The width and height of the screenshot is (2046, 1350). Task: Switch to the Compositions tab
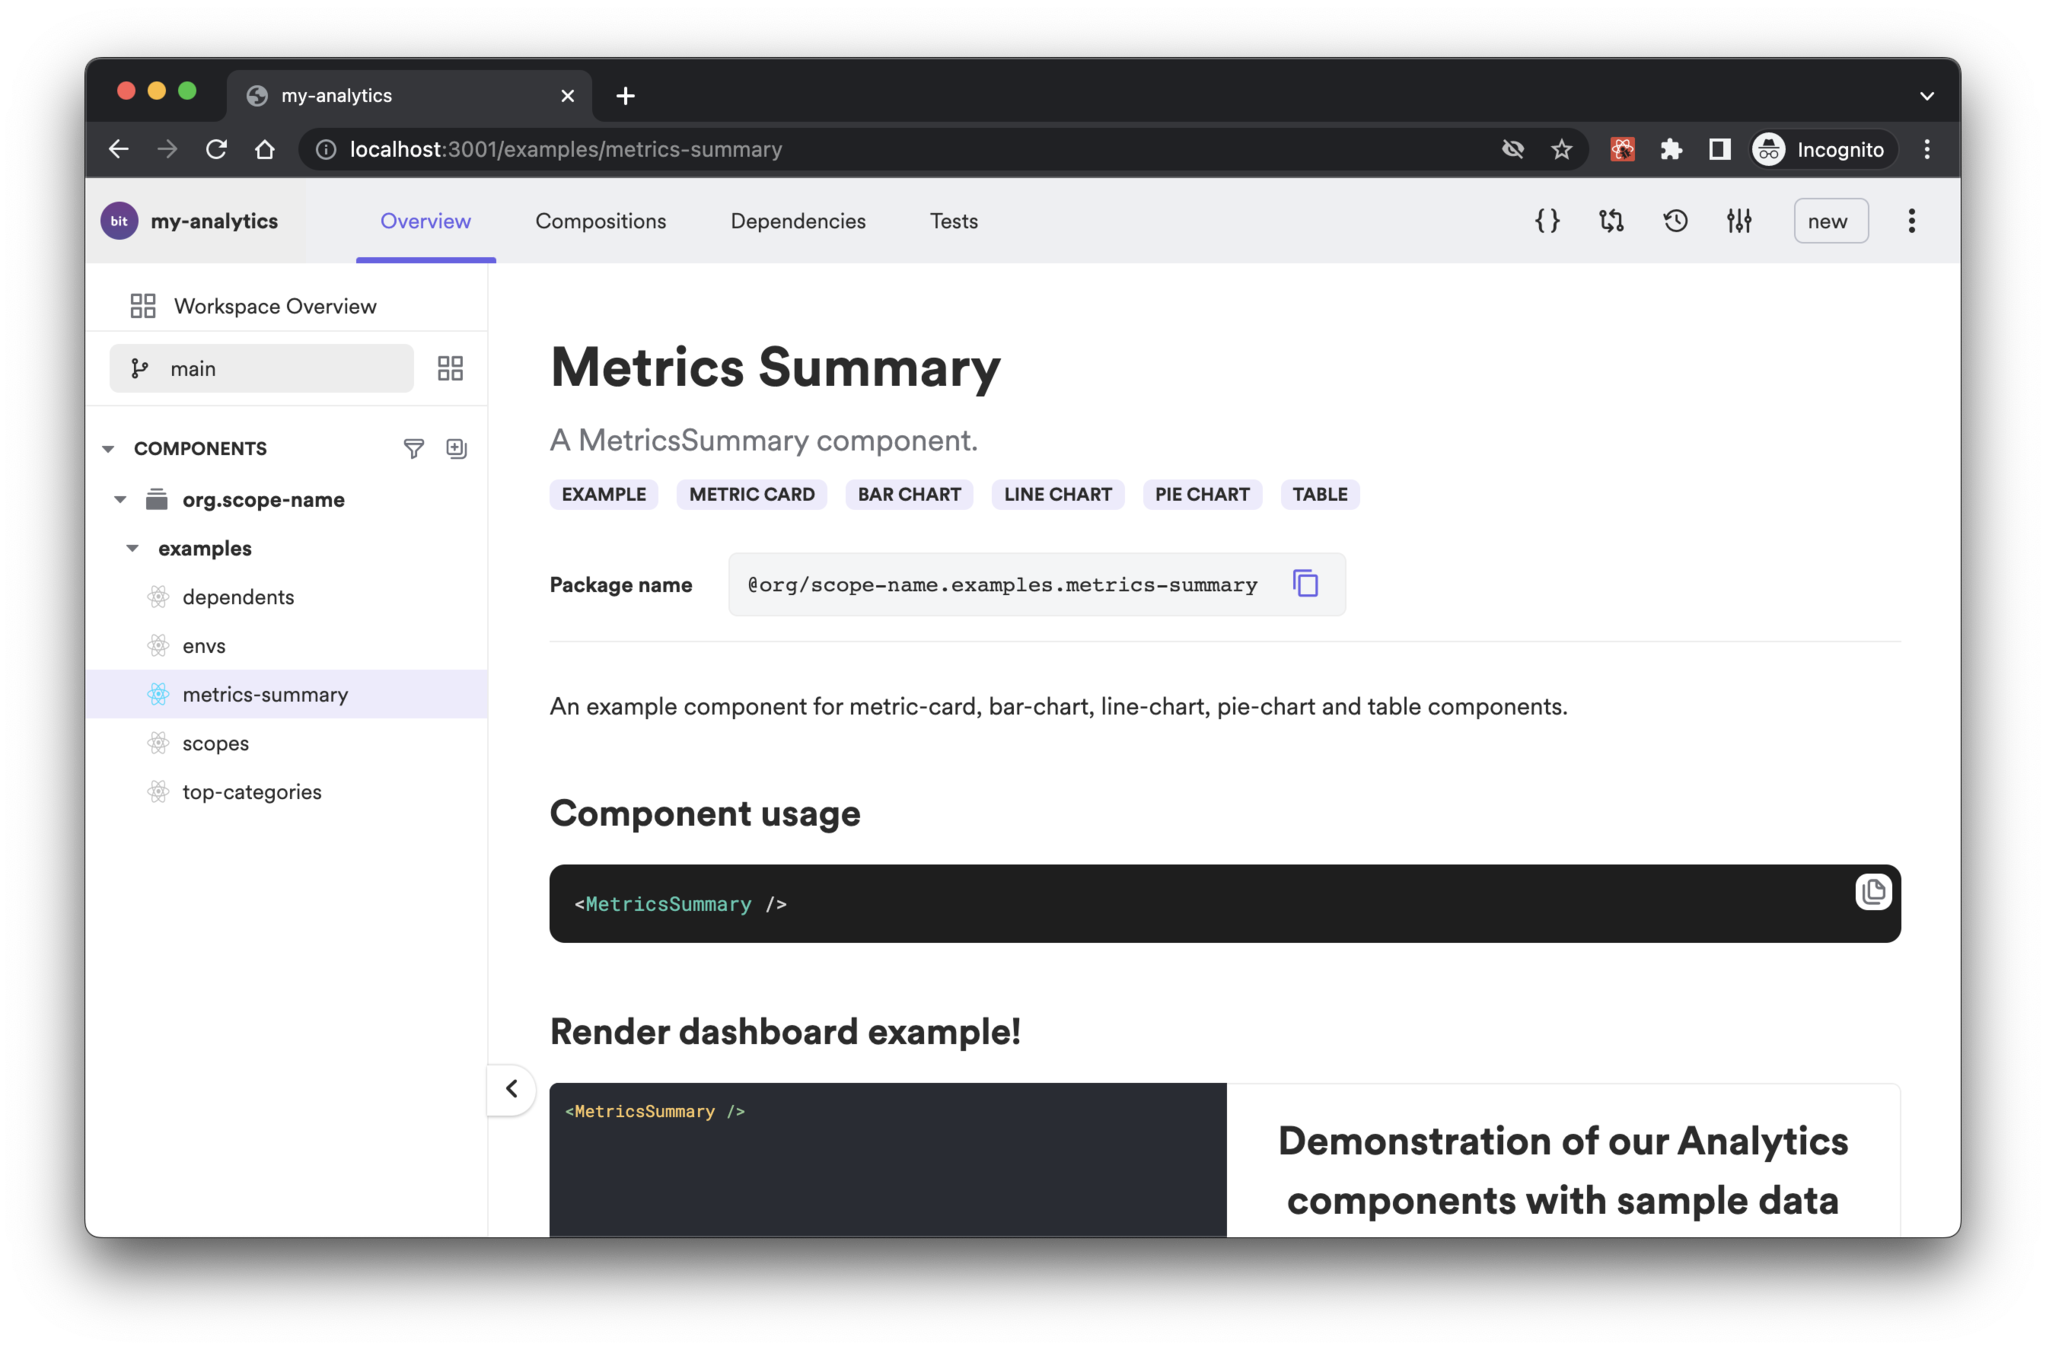[600, 221]
